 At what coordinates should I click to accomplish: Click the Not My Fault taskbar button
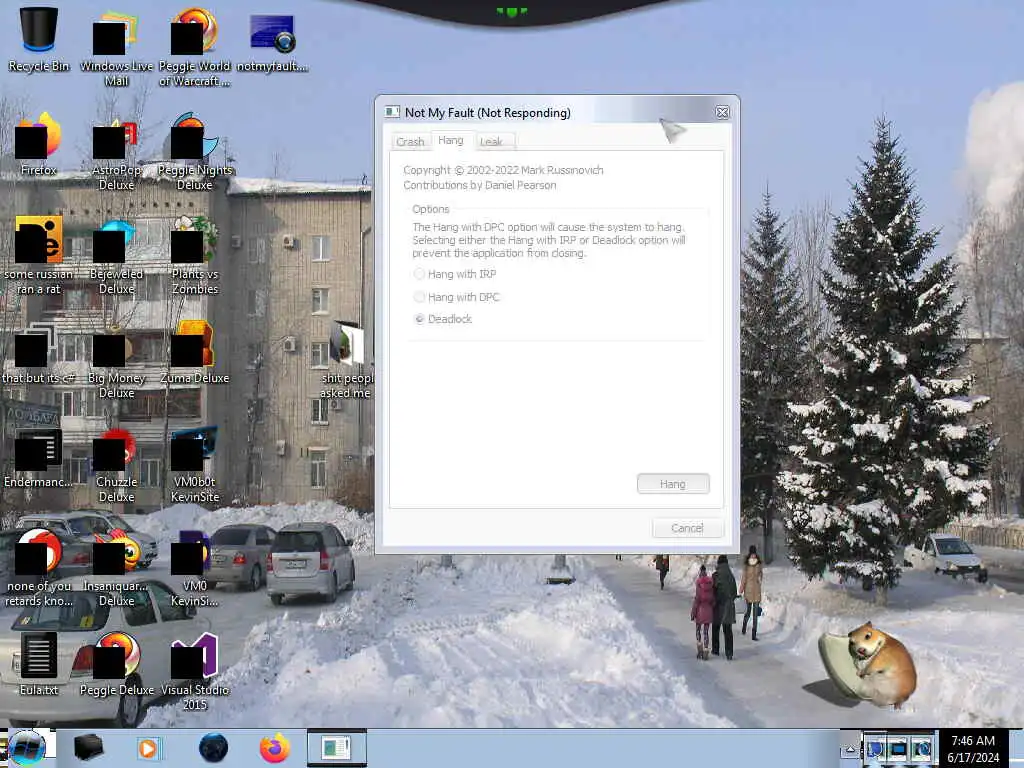point(337,748)
